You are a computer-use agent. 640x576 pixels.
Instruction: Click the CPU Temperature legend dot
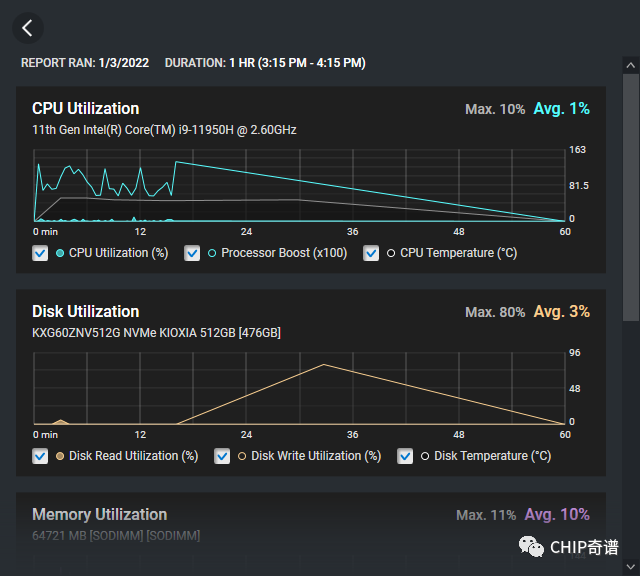click(x=391, y=253)
